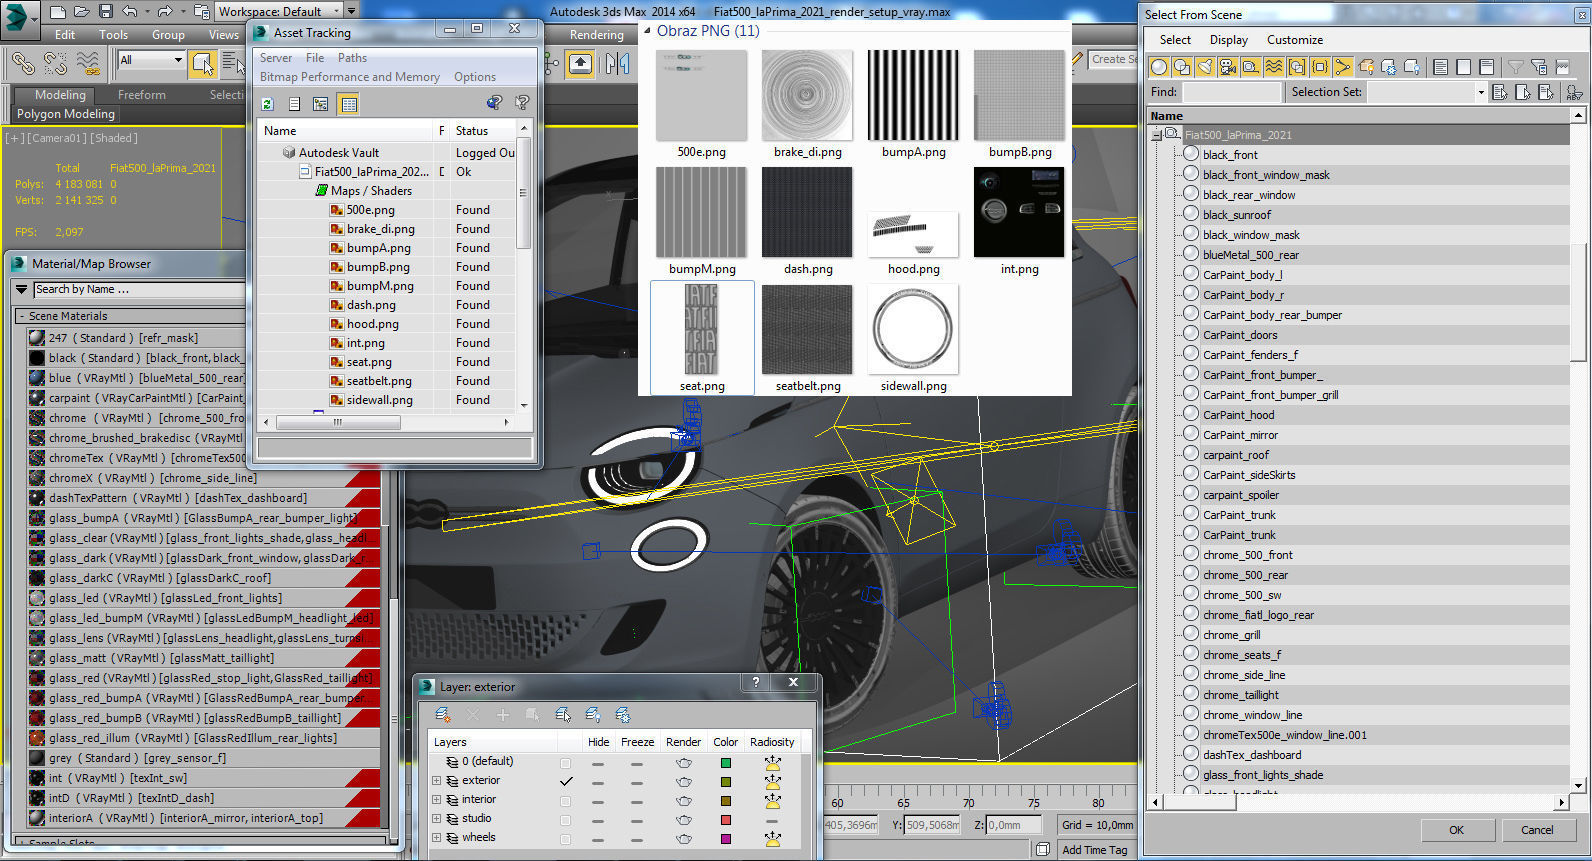Click the Mirror tool icon in main toolbar
The image size is (1592, 861).
617,63
